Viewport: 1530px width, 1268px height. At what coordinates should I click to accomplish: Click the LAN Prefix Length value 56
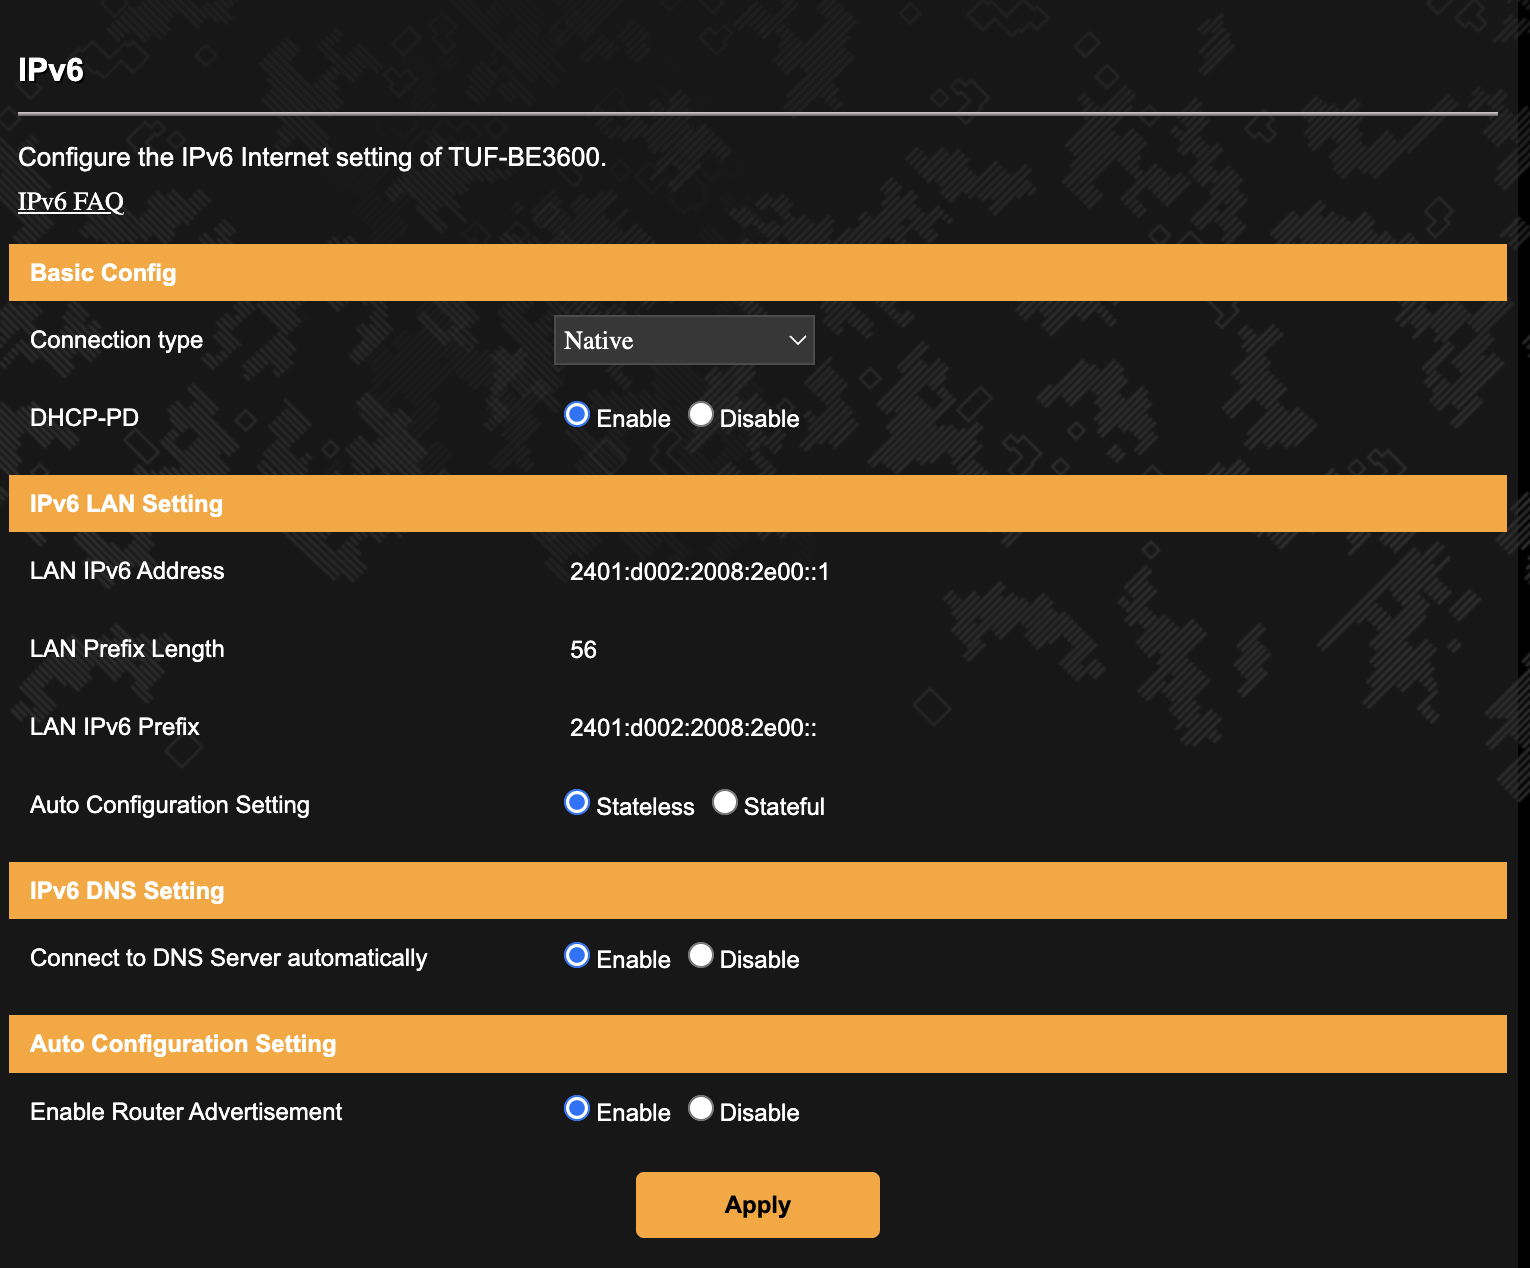pyautogui.click(x=583, y=650)
